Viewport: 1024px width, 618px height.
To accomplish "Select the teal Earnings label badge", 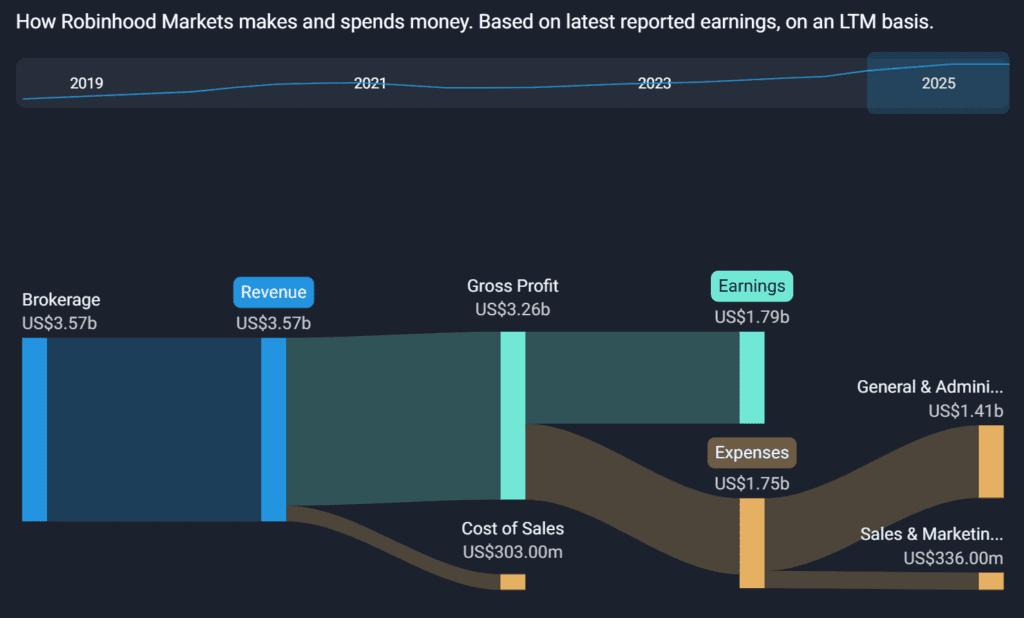I will coord(752,287).
